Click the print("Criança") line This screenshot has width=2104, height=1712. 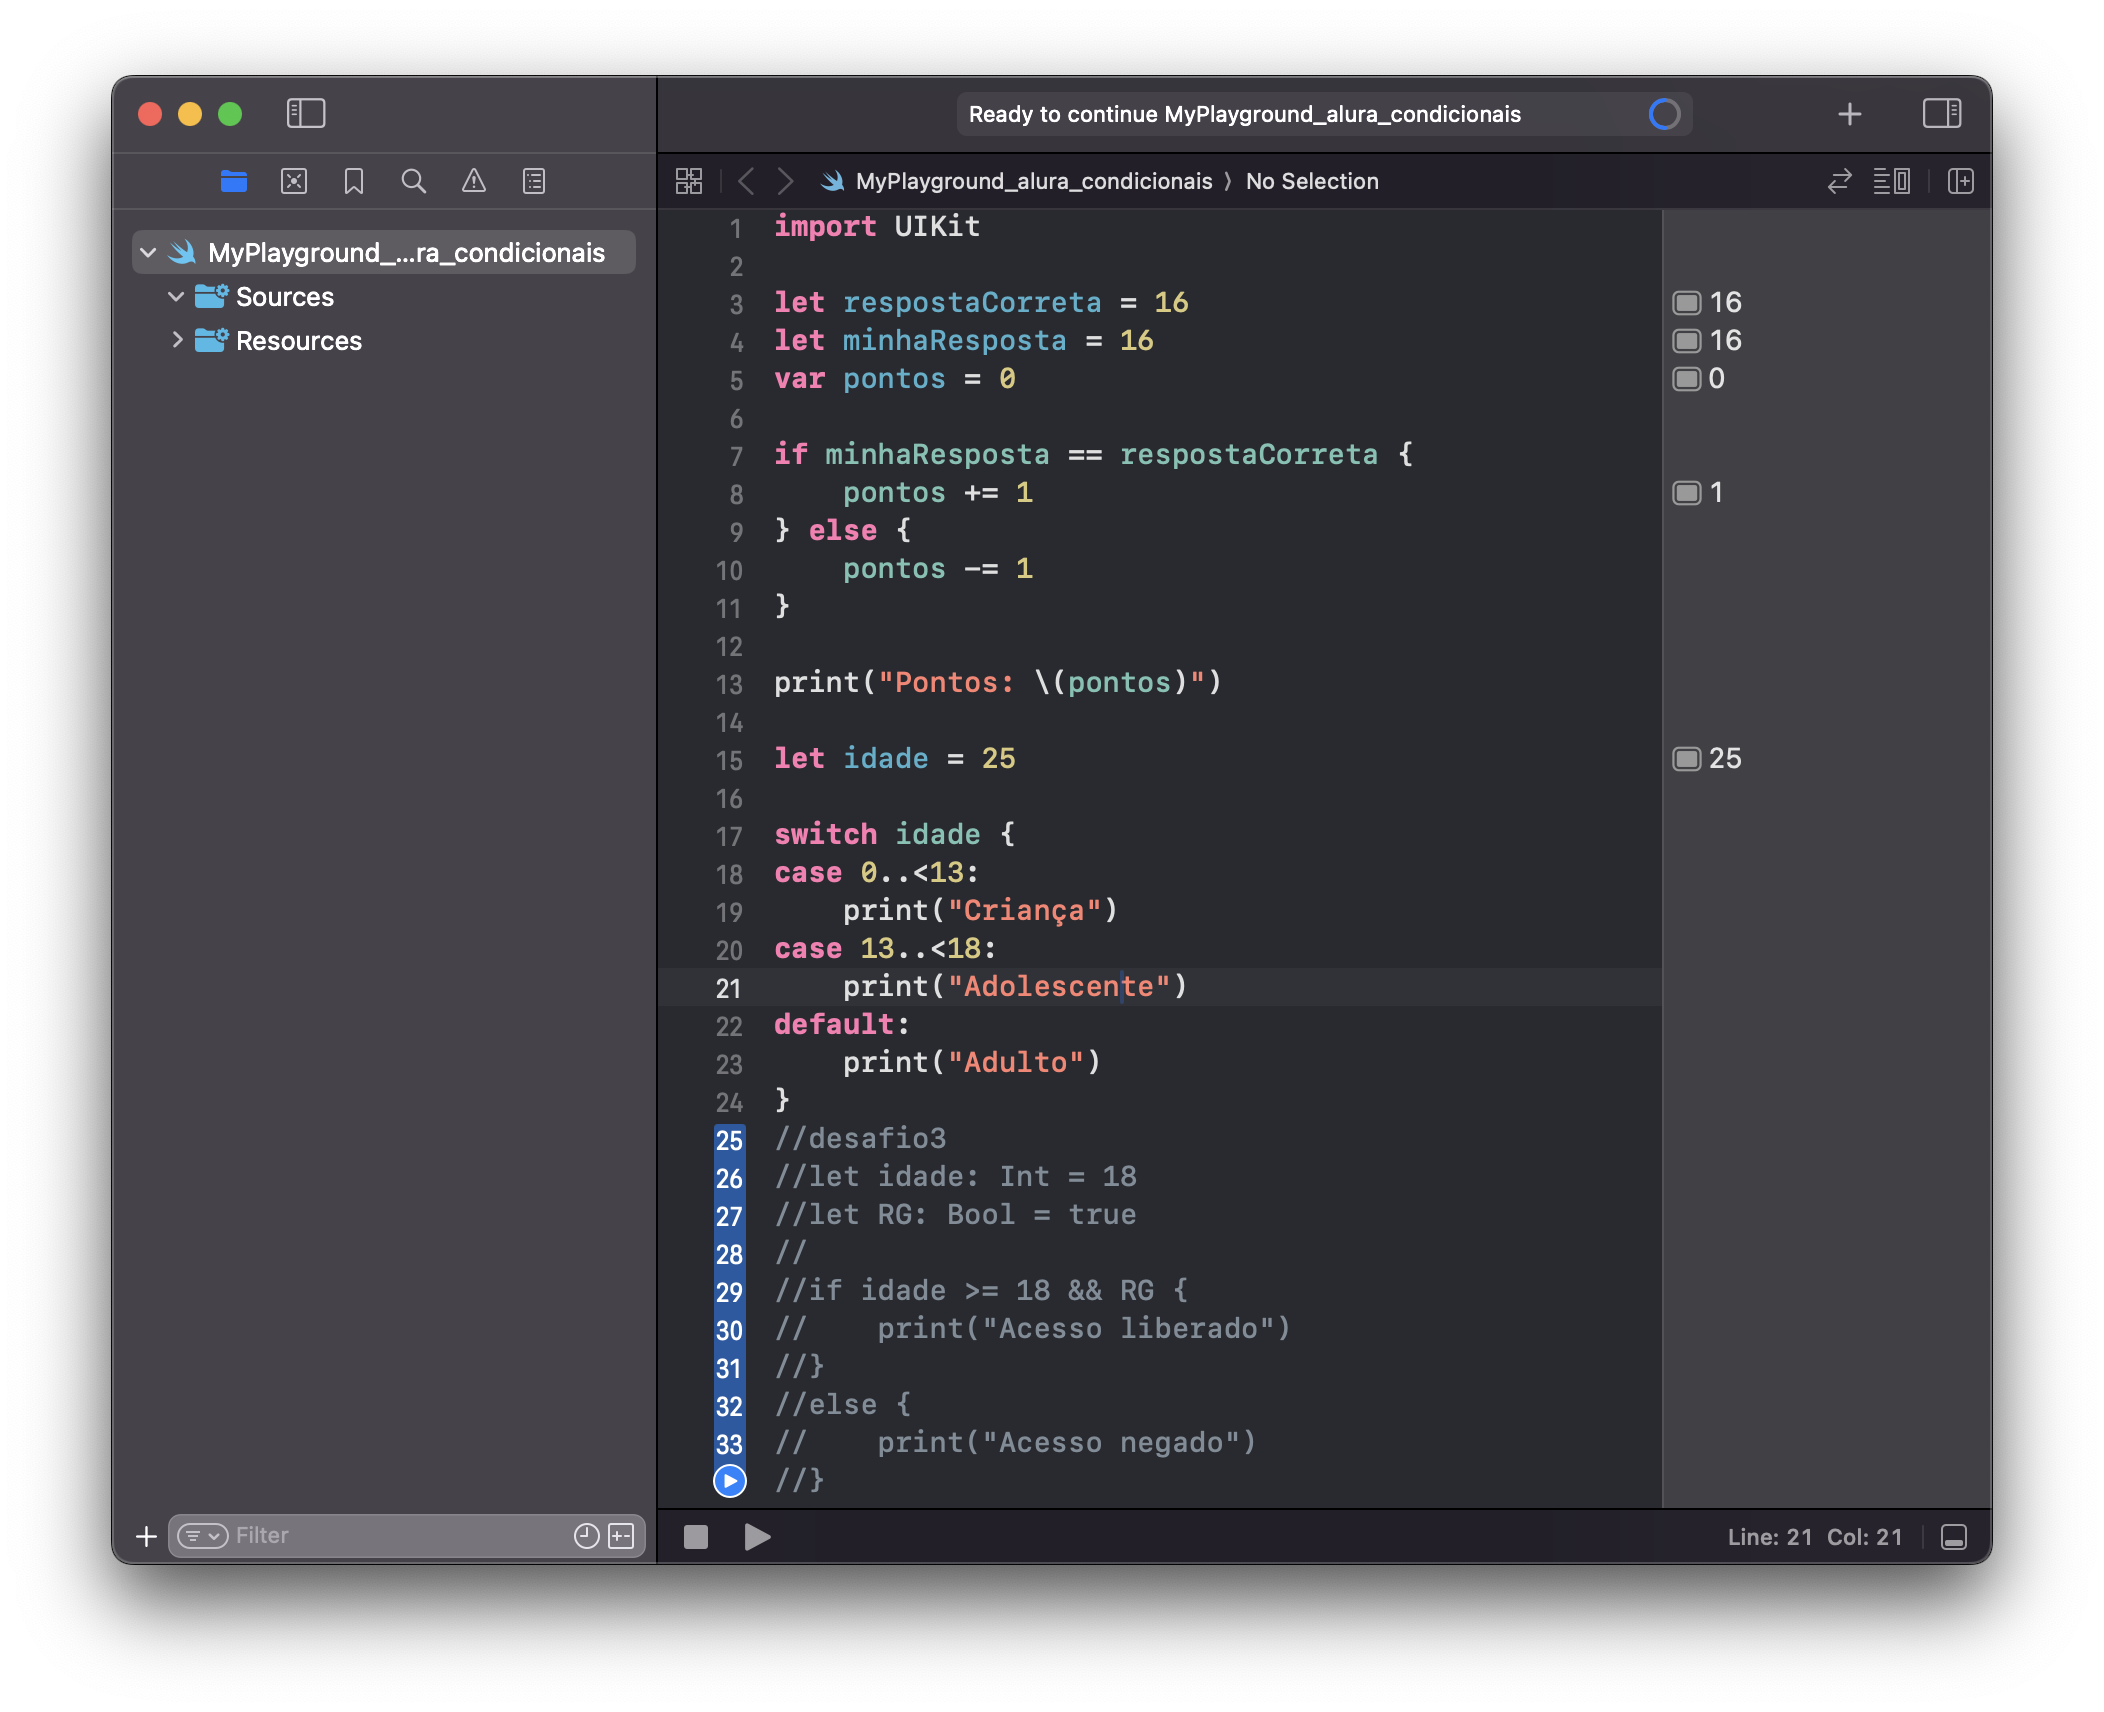coord(980,910)
